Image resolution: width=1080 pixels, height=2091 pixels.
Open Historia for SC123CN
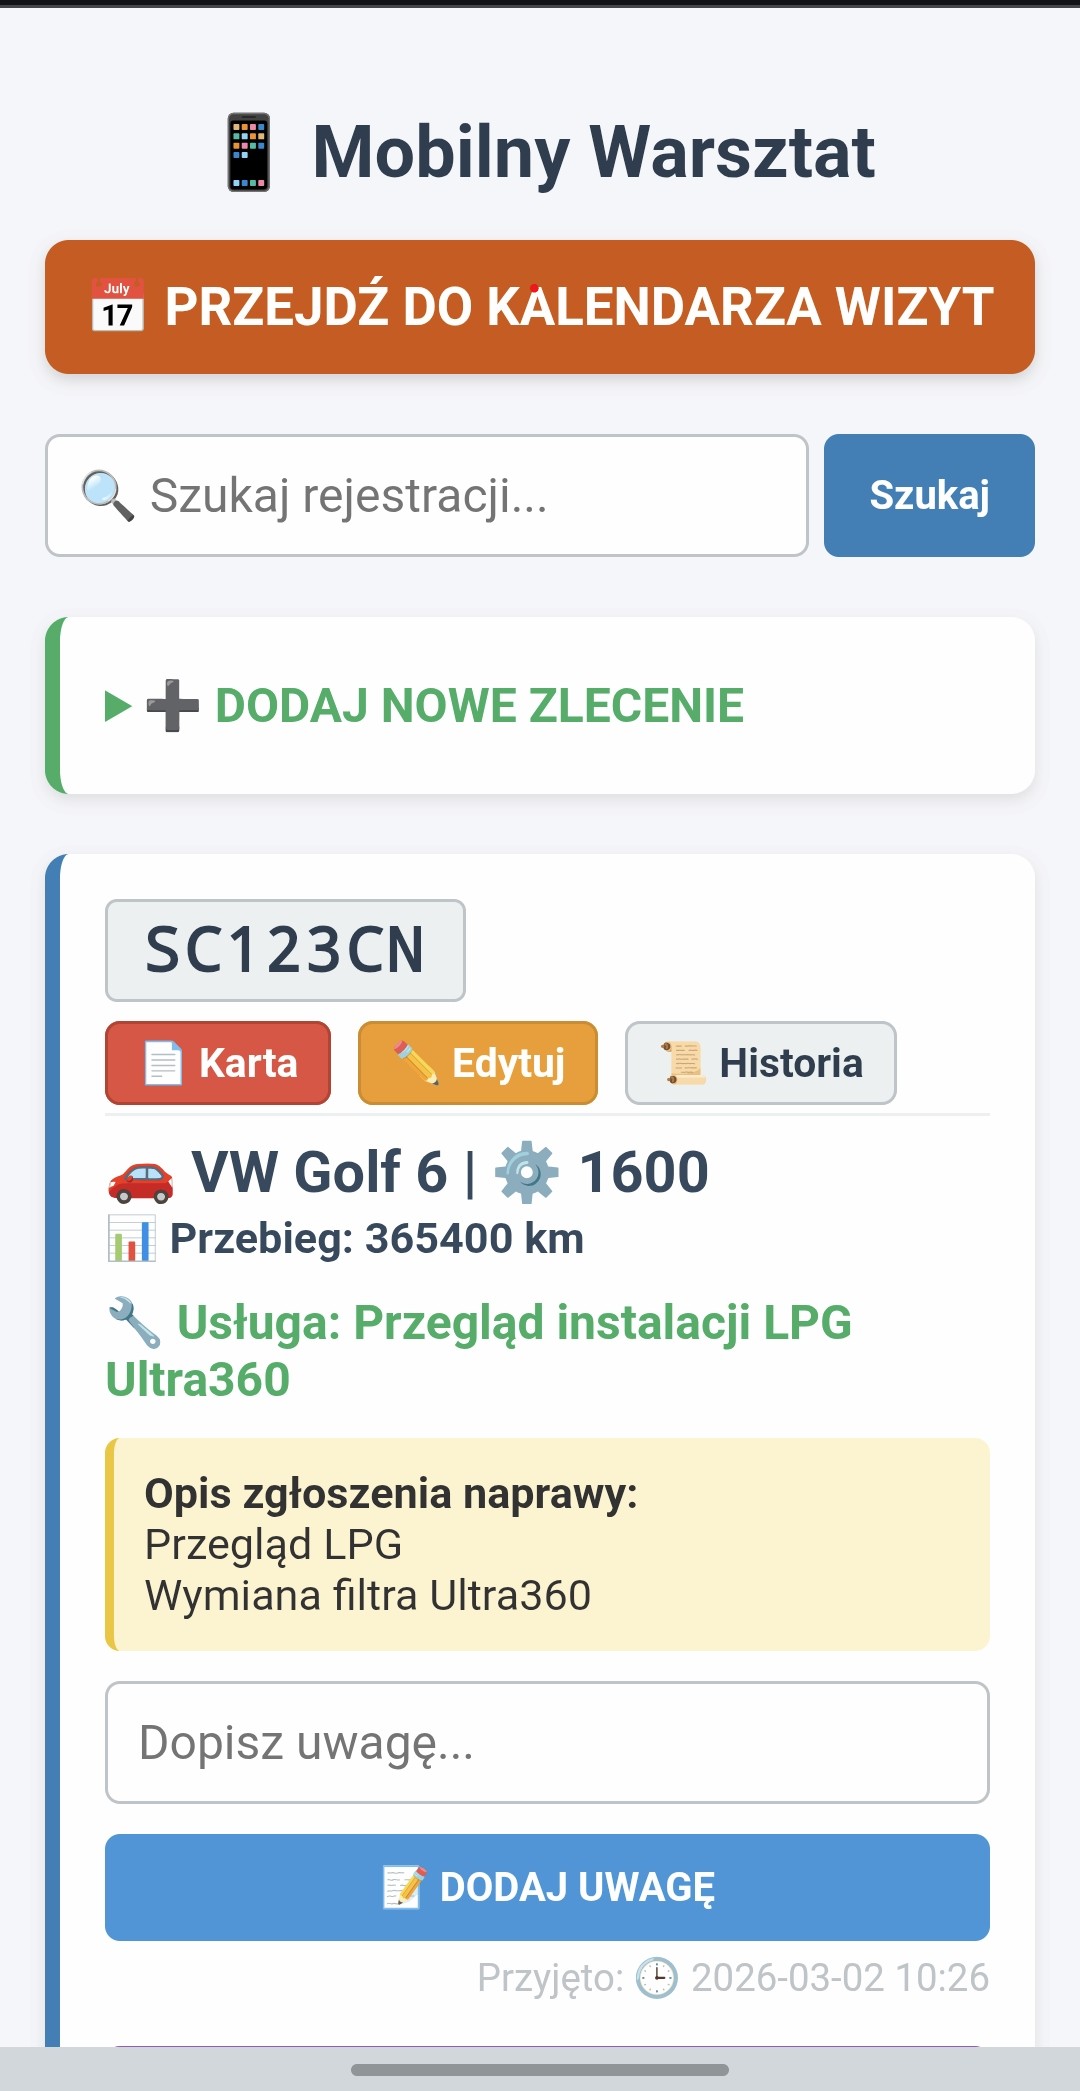click(760, 1063)
